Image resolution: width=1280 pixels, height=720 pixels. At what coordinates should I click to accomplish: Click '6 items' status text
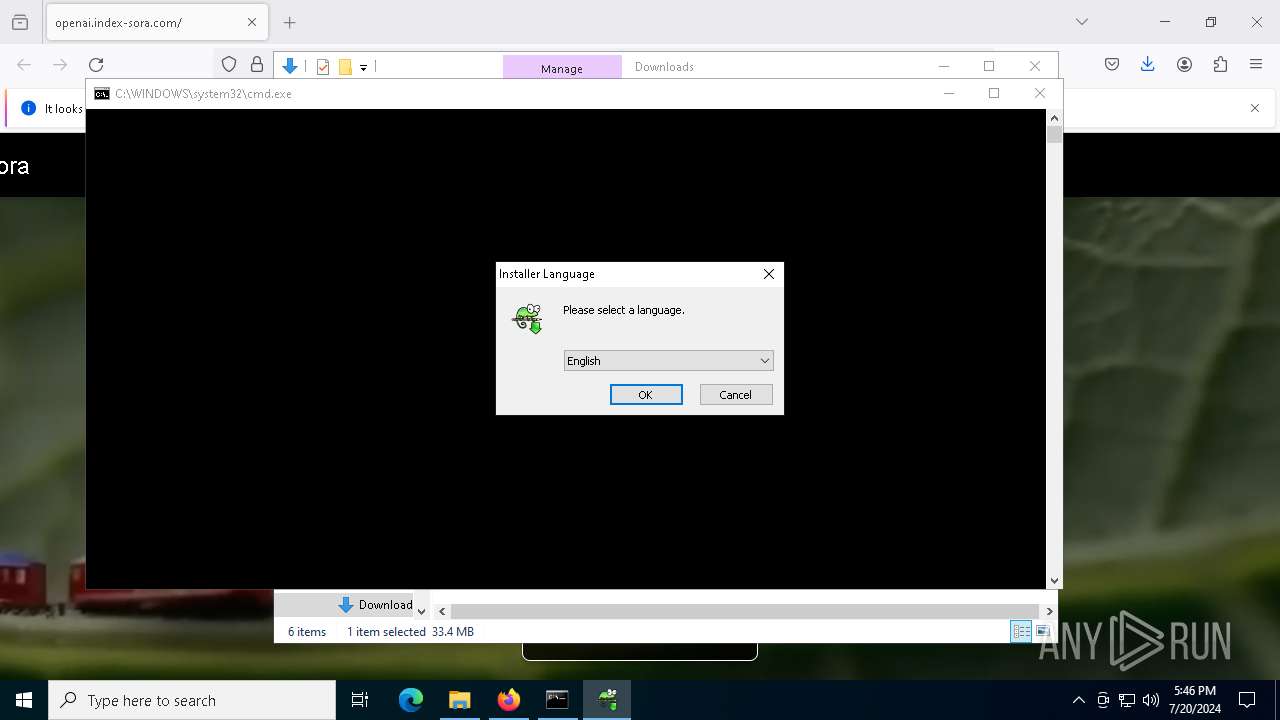[307, 632]
